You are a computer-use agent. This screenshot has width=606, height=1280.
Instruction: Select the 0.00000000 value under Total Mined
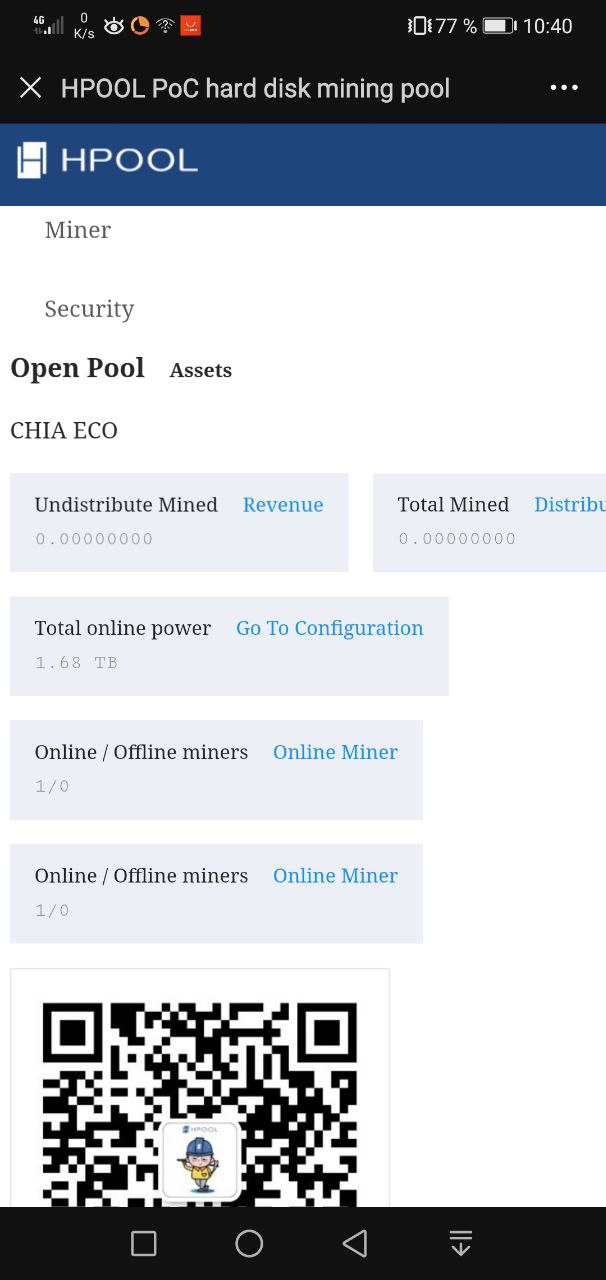click(x=457, y=539)
